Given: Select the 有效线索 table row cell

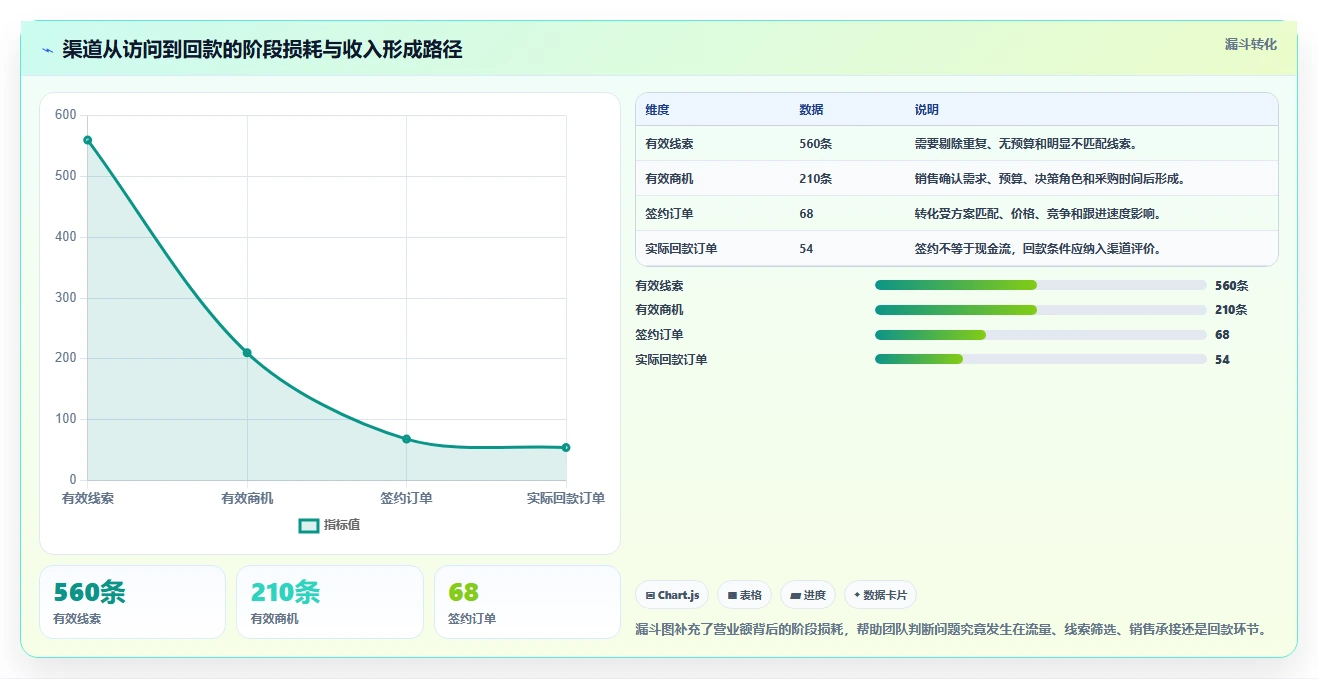Looking at the screenshot, I should tap(670, 144).
